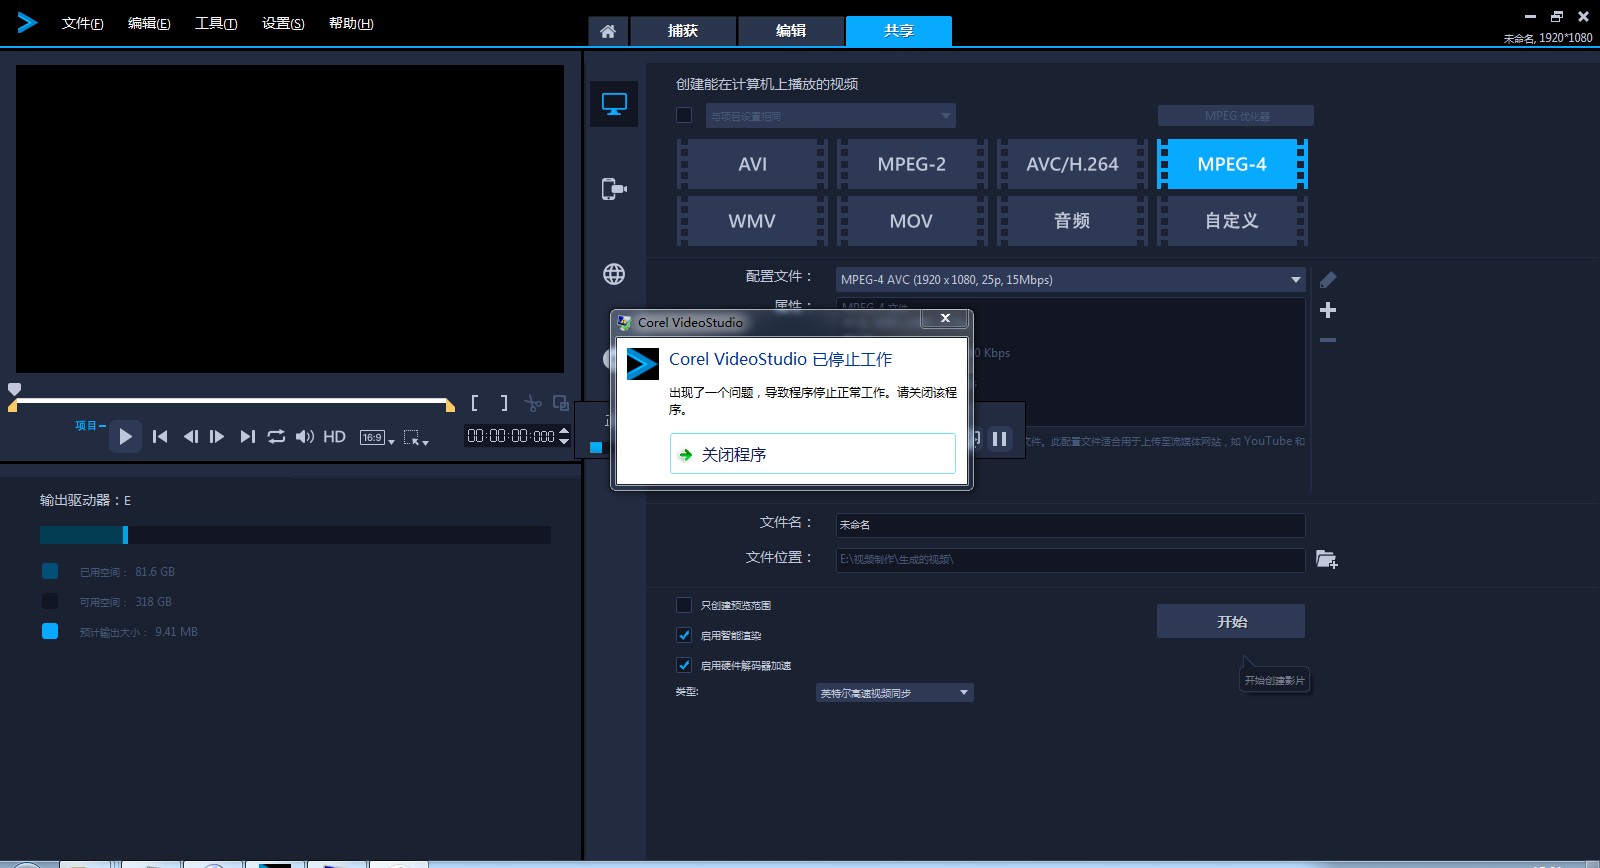Open the 类型 acceleration type dropdown
This screenshot has width=1600, height=868.
point(895,693)
